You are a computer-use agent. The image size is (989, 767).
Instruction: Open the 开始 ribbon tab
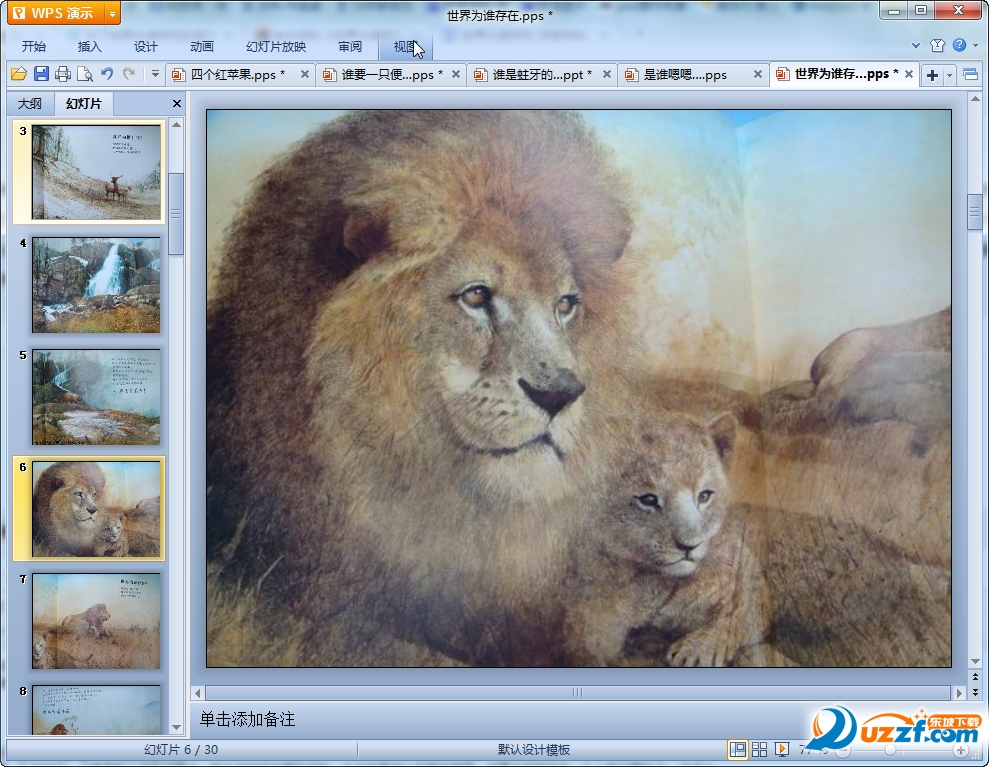click(33, 47)
